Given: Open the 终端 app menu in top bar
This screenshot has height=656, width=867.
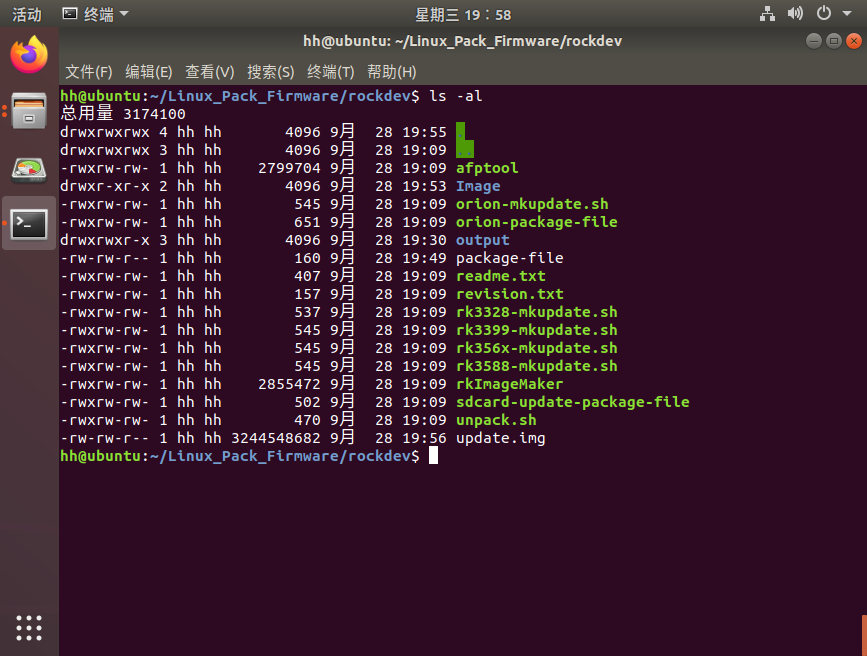Looking at the screenshot, I should click(x=98, y=14).
